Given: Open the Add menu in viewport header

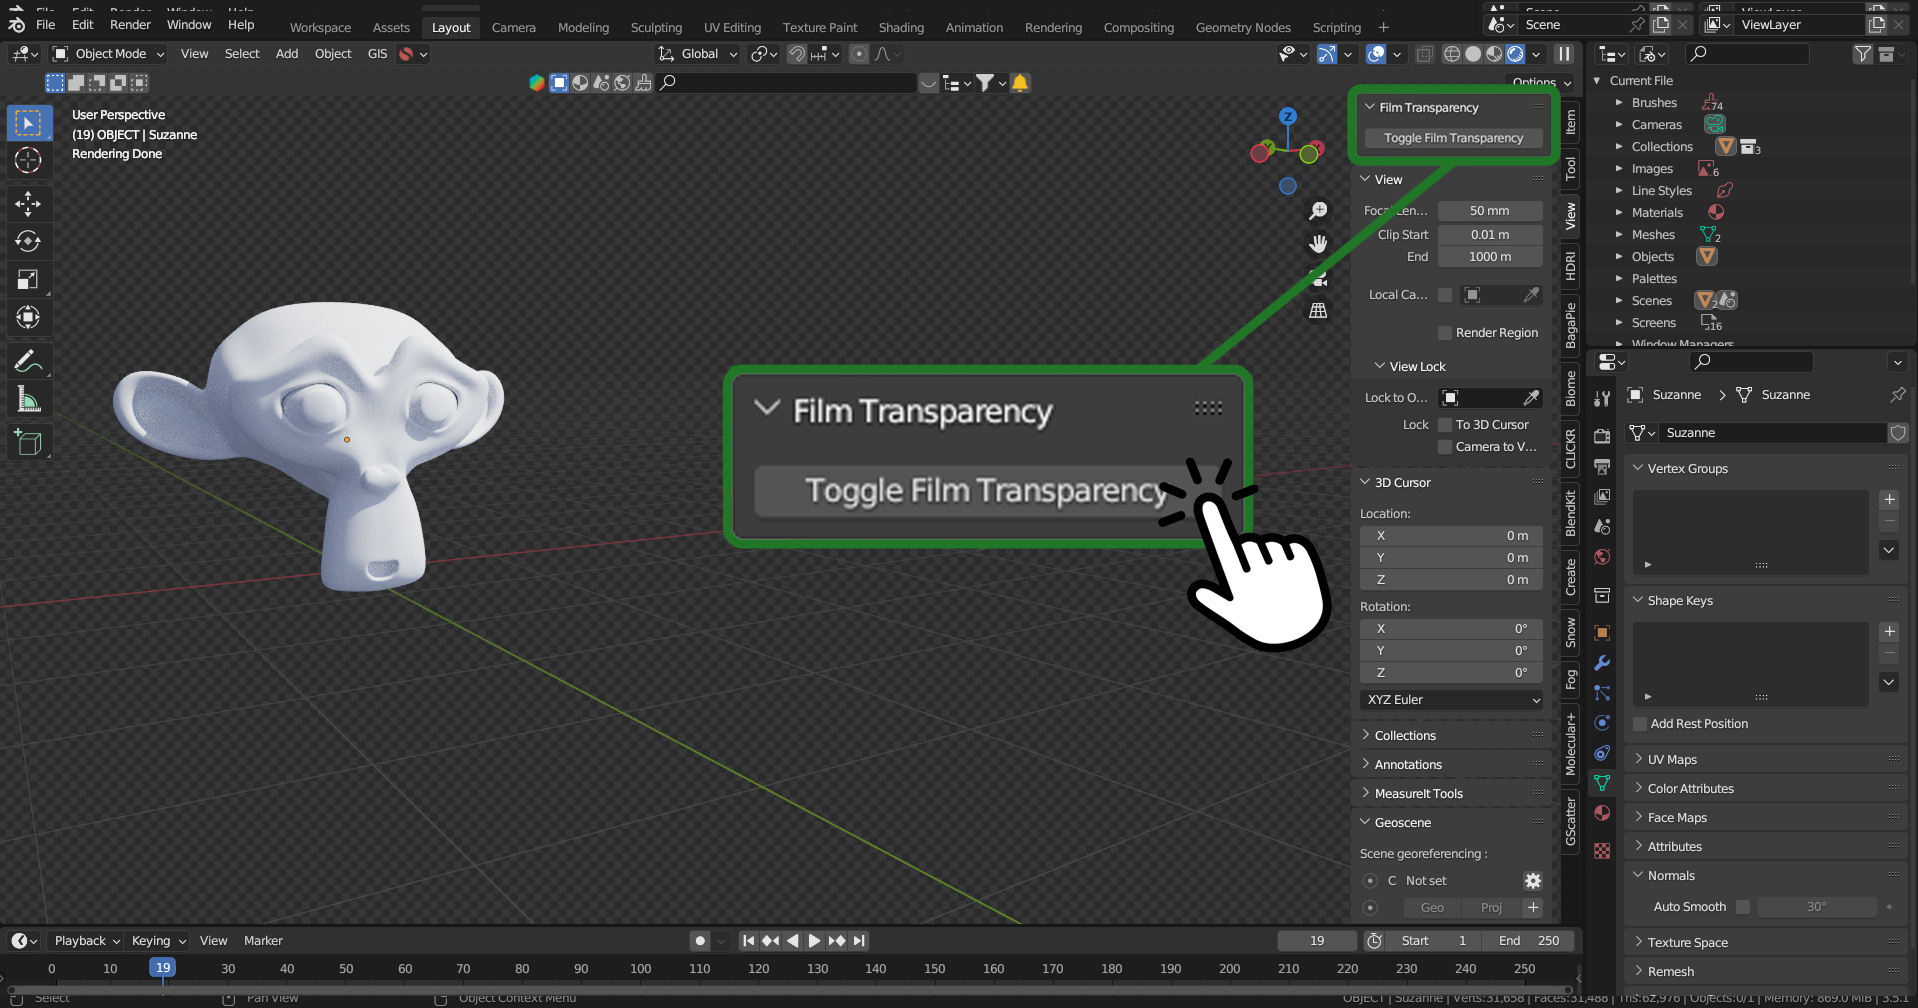Looking at the screenshot, I should coord(287,54).
